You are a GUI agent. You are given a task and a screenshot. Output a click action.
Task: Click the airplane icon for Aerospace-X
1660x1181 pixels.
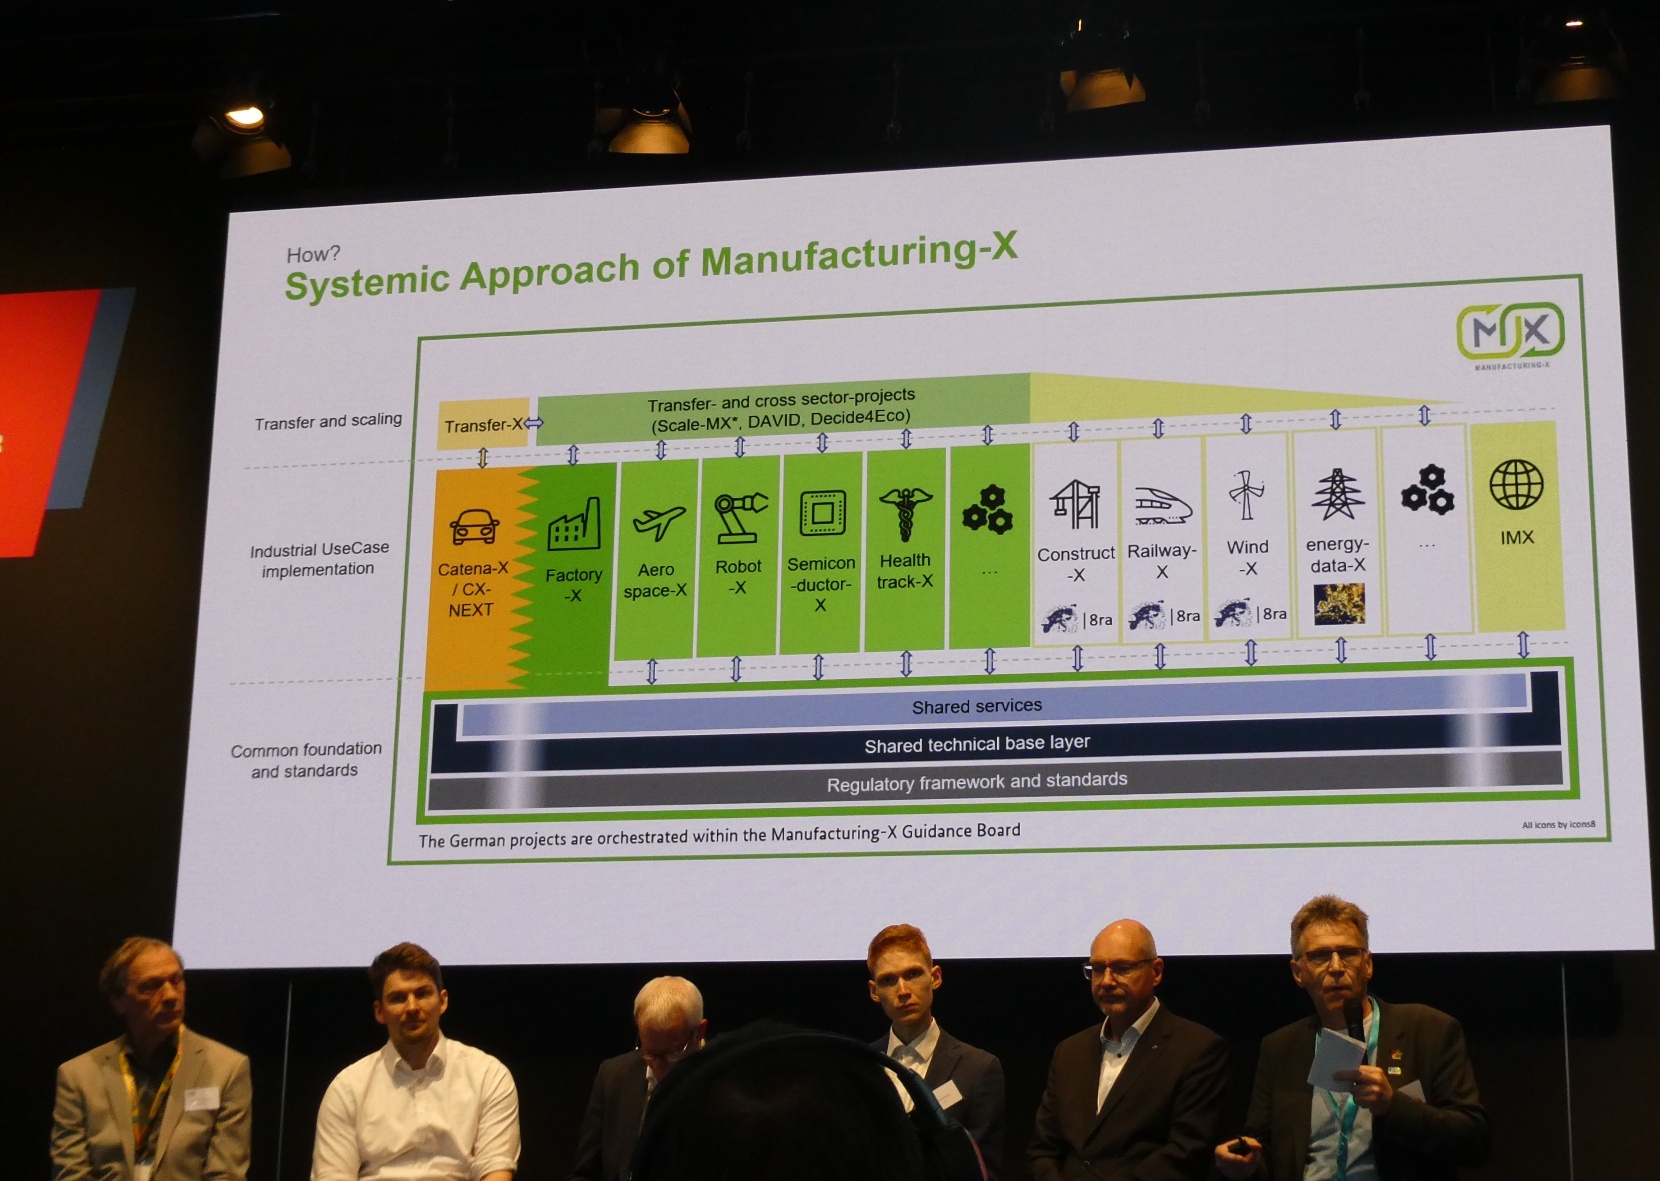[659, 523]
